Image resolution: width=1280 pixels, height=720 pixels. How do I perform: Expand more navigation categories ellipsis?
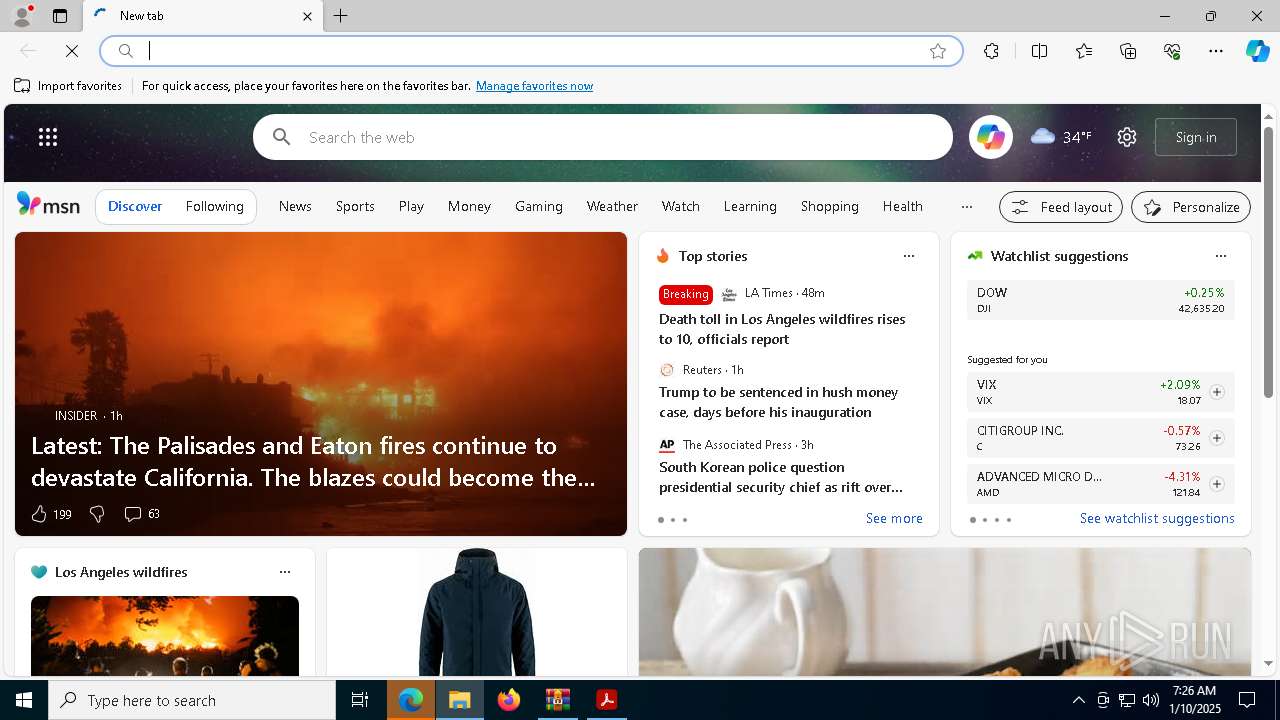tap(966, 207)
